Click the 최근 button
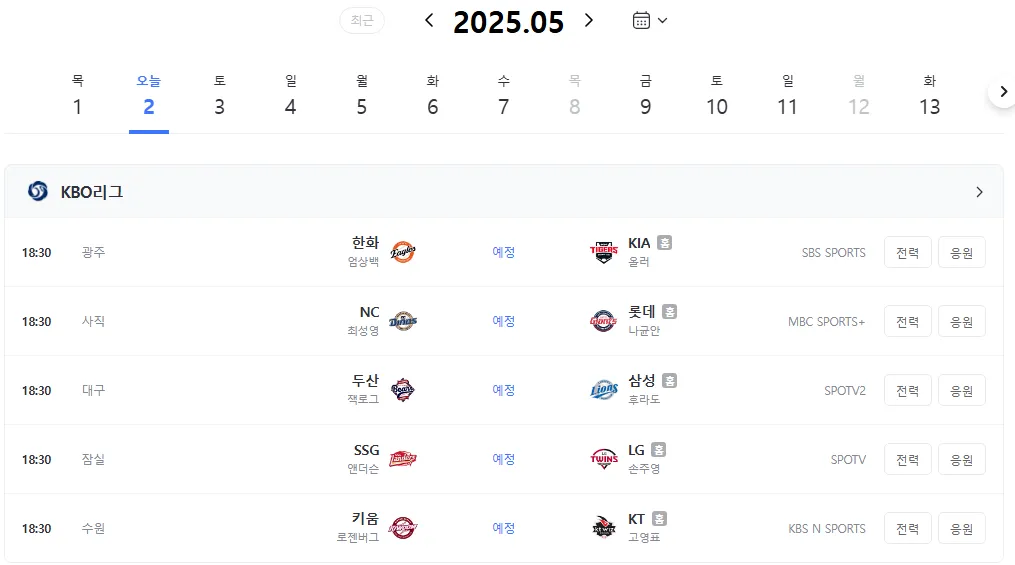This screenshot has width=1015, height=565. coord(362,21)
